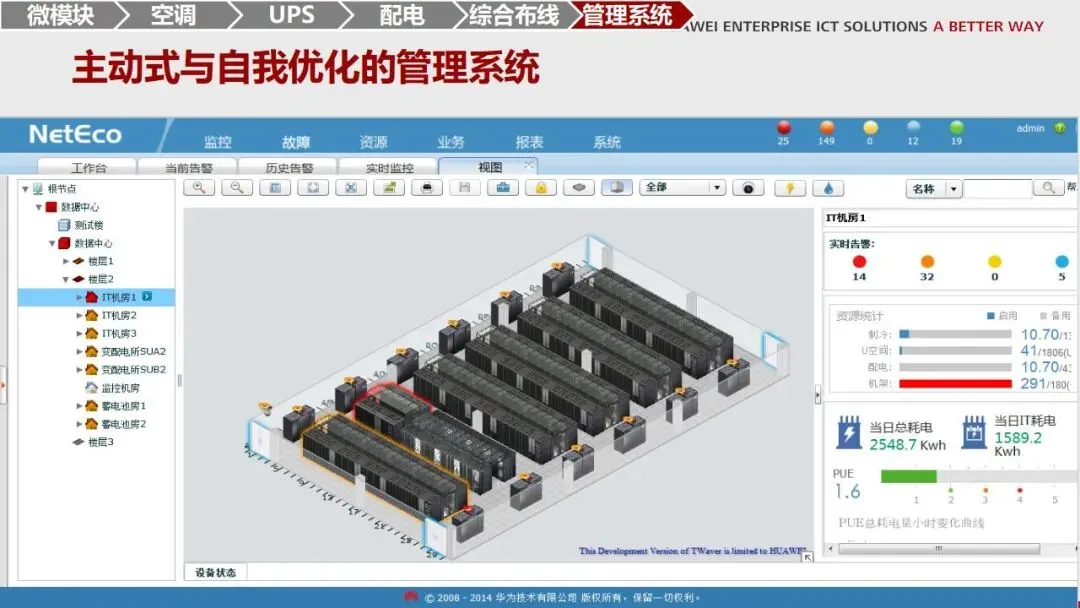
Task: Open the 报表 main menu
Action: (529, 142)
